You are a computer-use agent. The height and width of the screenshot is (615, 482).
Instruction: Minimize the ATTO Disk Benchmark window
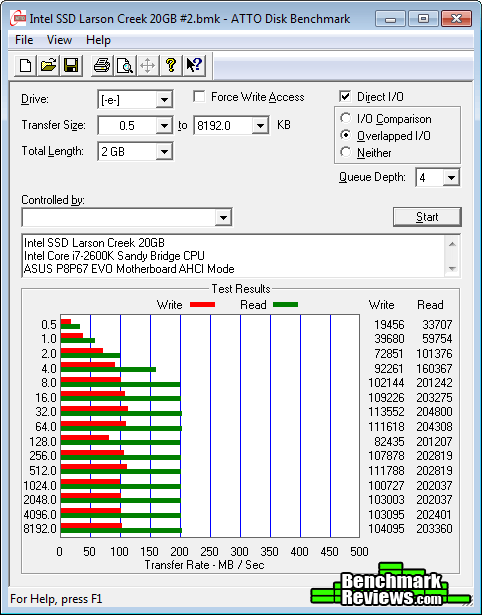click(x=390, y=18)
